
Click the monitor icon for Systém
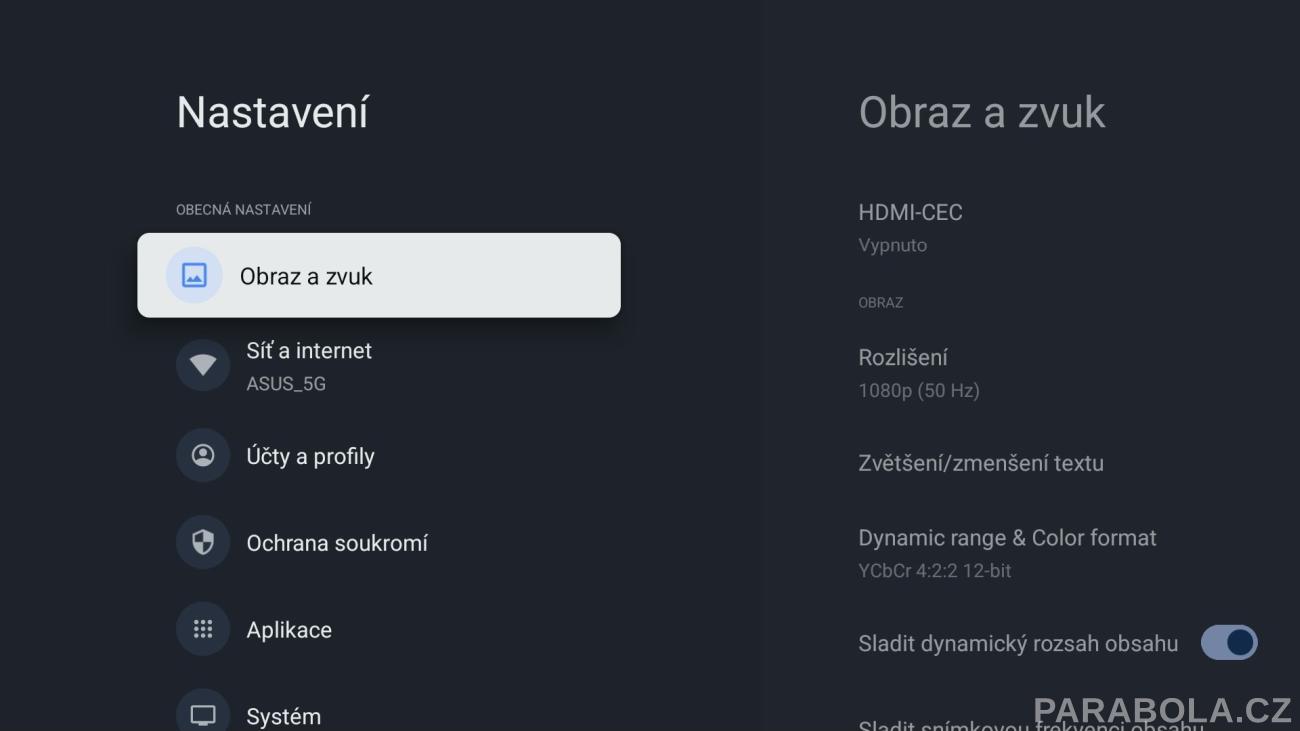click(203, 715)
